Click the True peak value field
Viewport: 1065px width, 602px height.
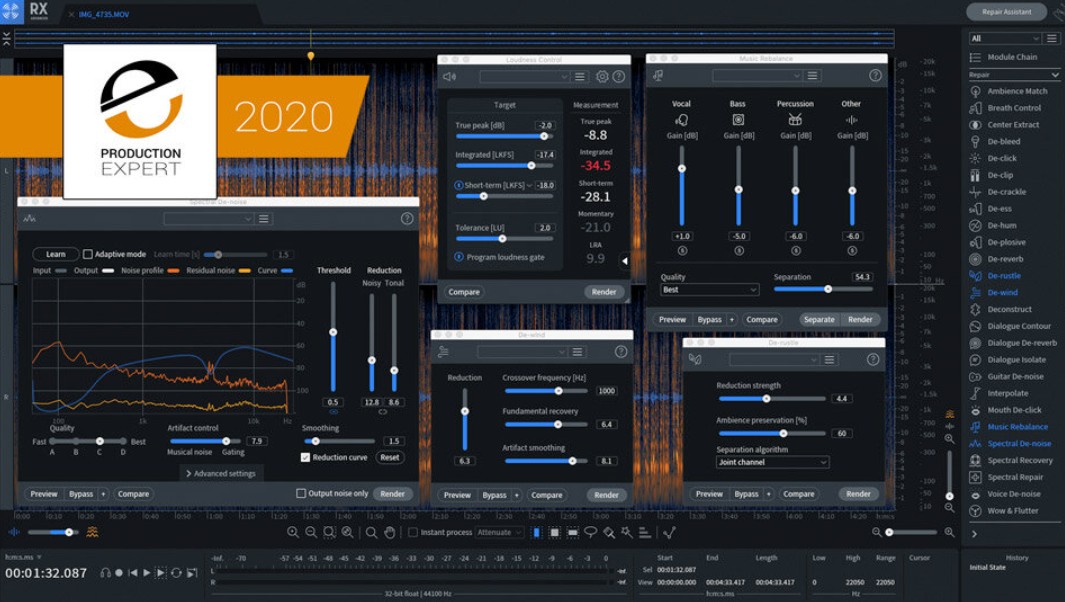pyautogui.click(x=545, y=126)
